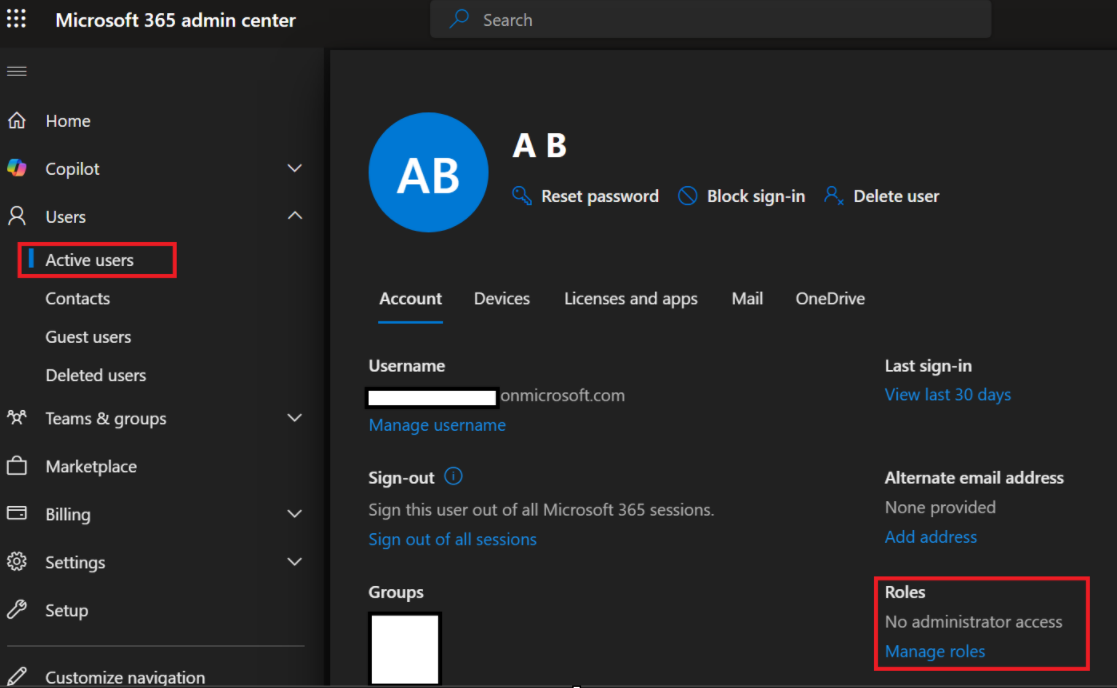This screenshot has height=688, width=1117.
Task: Switch to the Account tab
Action: pos(410,298)
